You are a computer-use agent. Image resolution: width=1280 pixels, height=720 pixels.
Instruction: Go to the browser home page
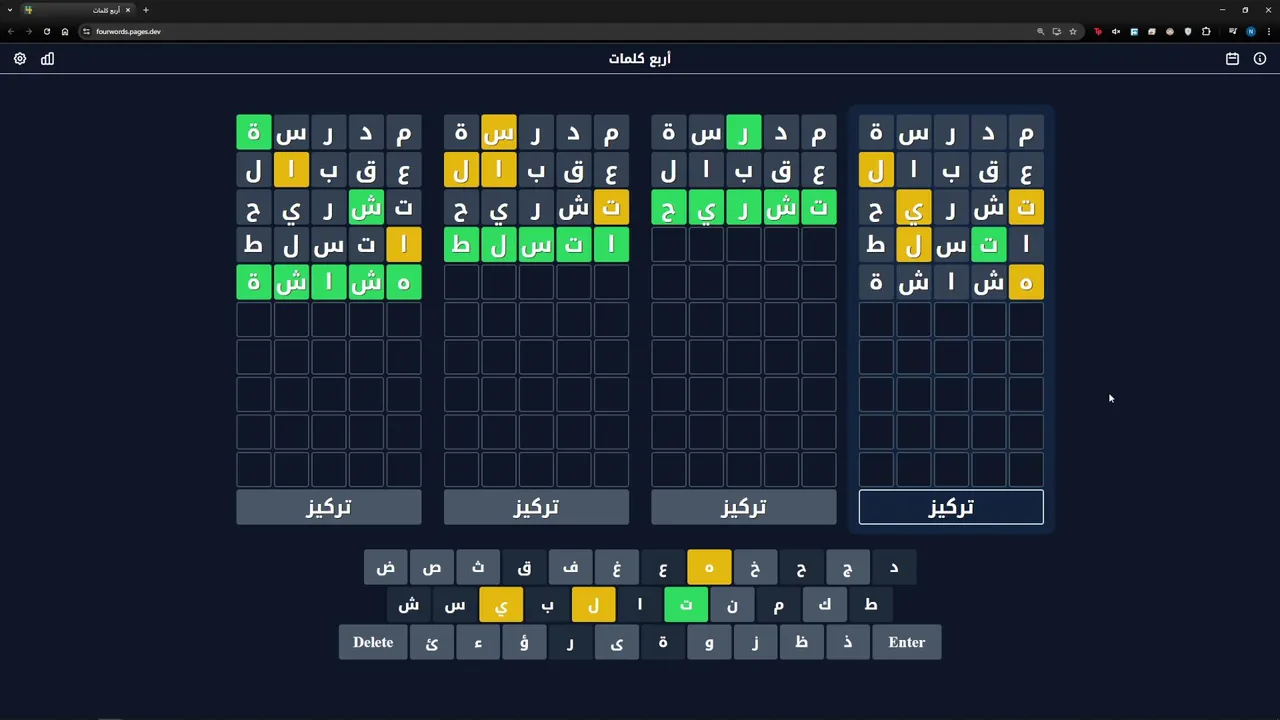65,31
